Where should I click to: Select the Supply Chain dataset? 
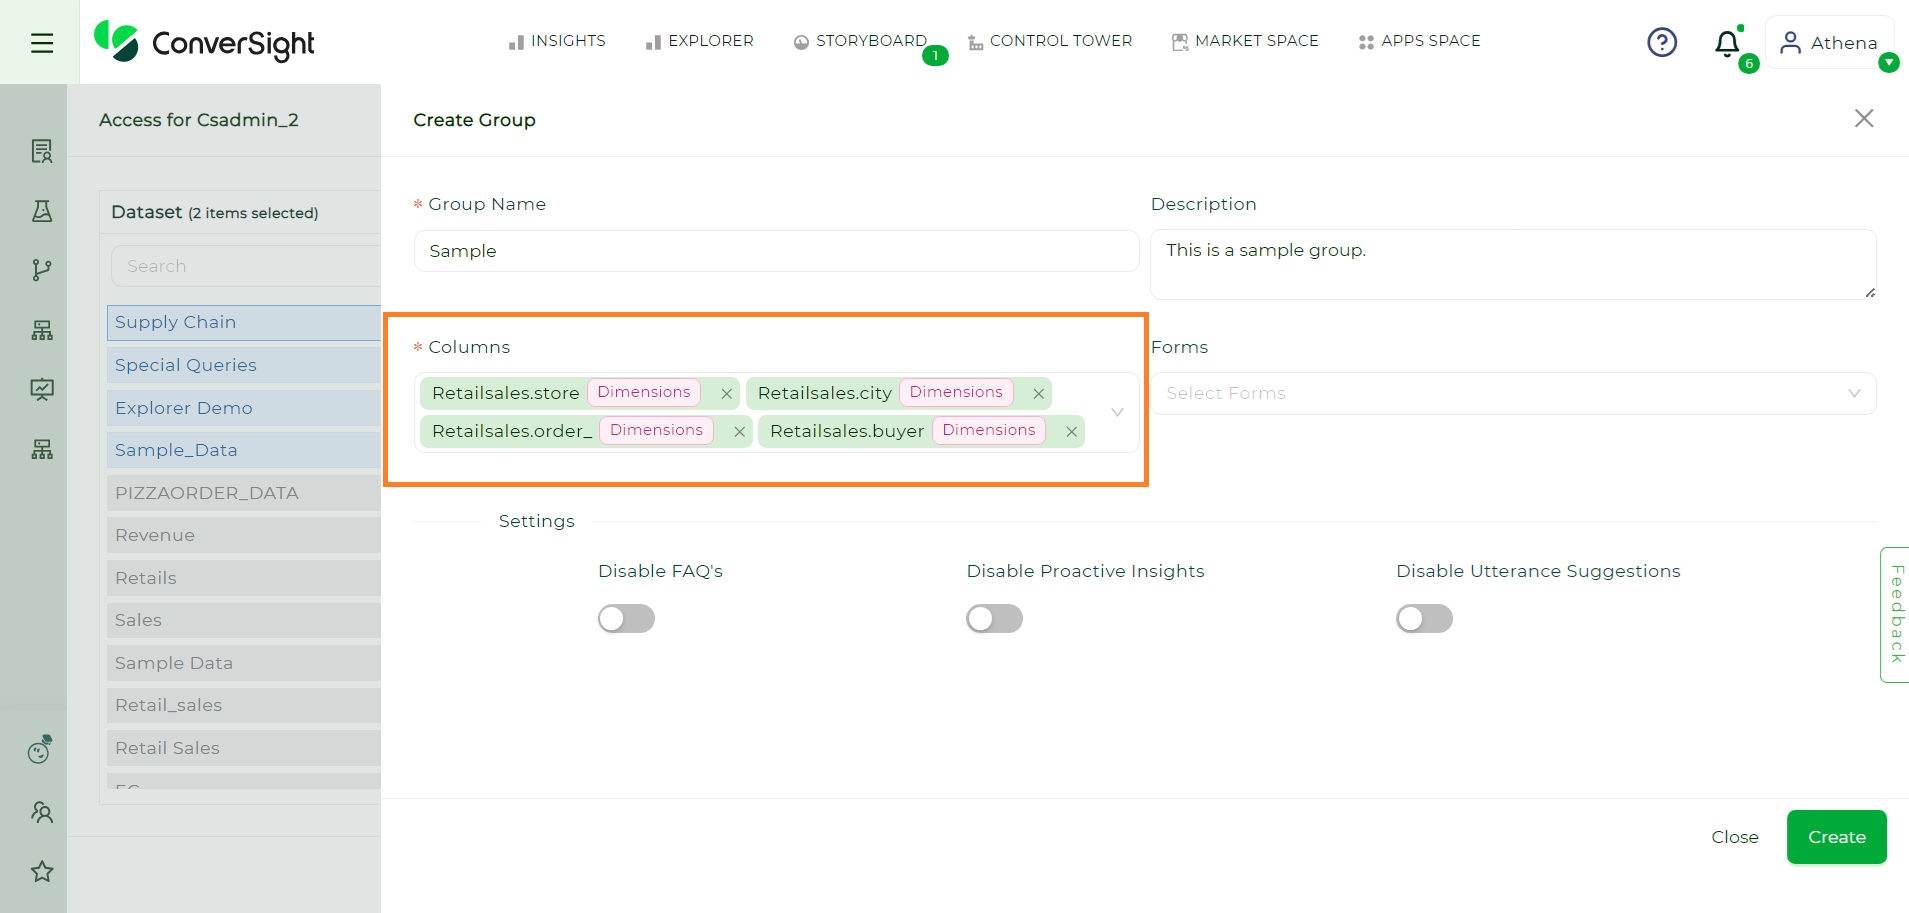click(x=244, y=322)
